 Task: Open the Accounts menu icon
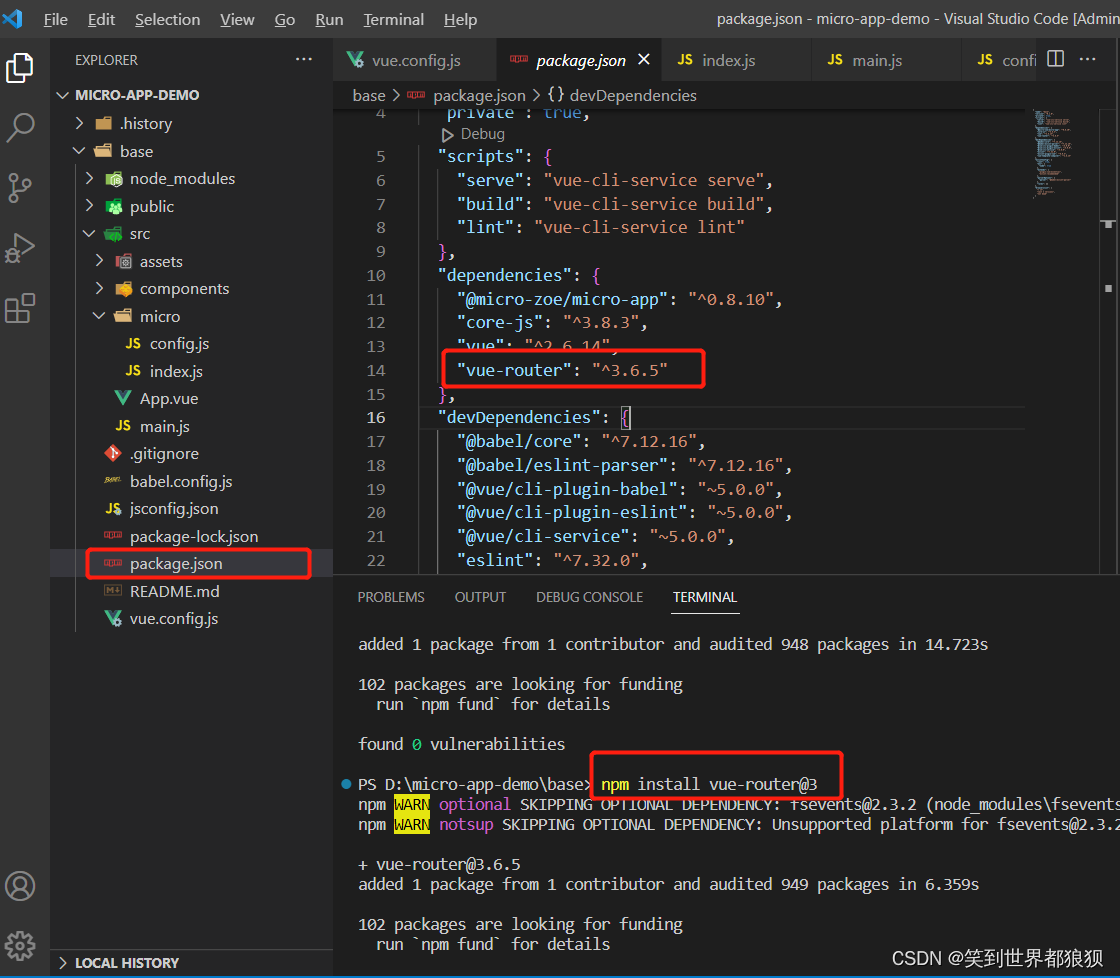click(x=20, y=886)
